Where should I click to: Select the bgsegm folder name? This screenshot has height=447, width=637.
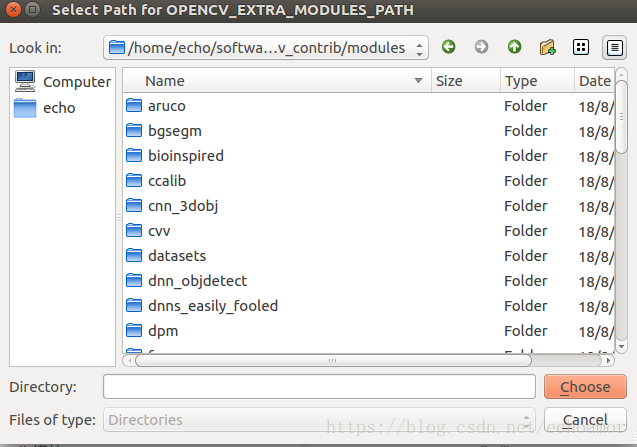pyautogui.click(x=175, y=131)
